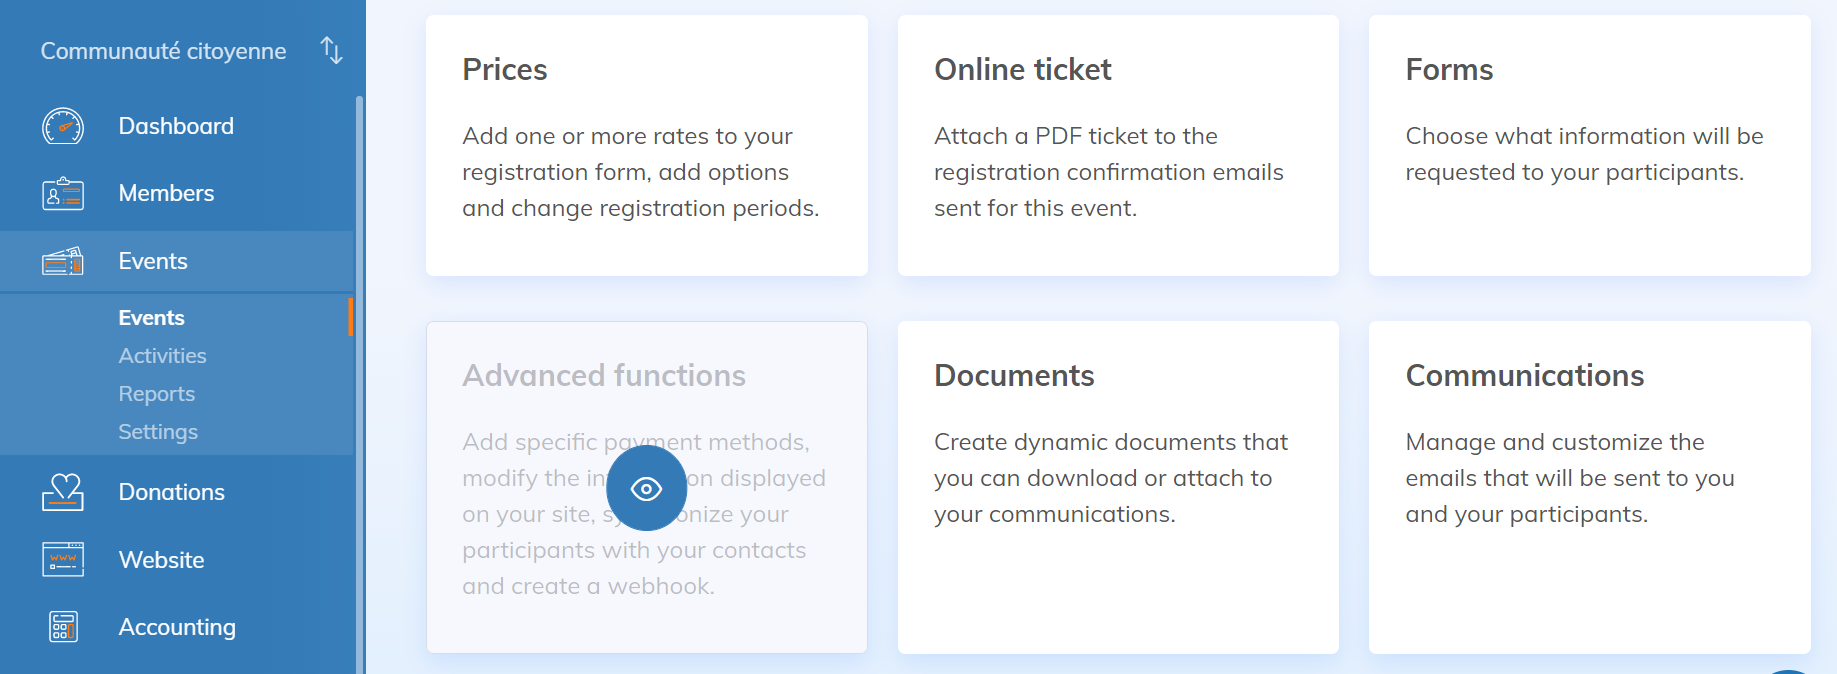The image size is (1837, 674).
Task: Click the Dashboard gauge icon
Action: click(x=63, y=126)
